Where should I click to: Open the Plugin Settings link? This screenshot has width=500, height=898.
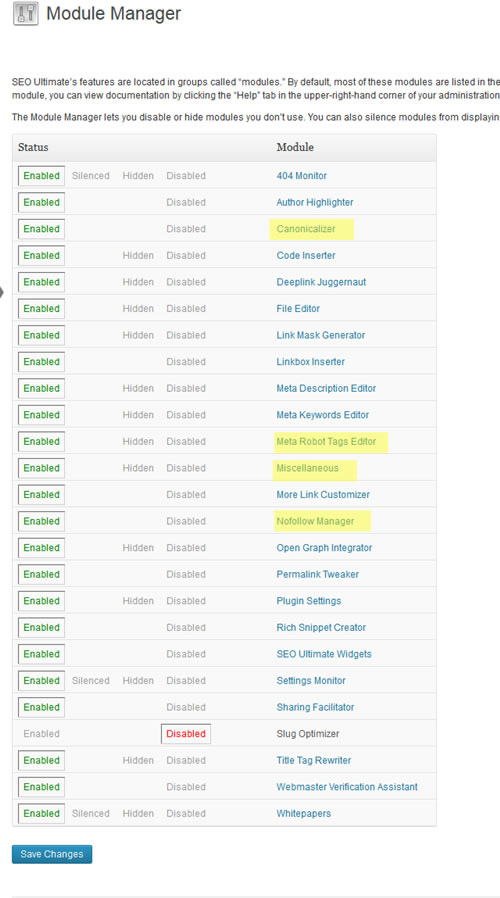tap(308, 601)
